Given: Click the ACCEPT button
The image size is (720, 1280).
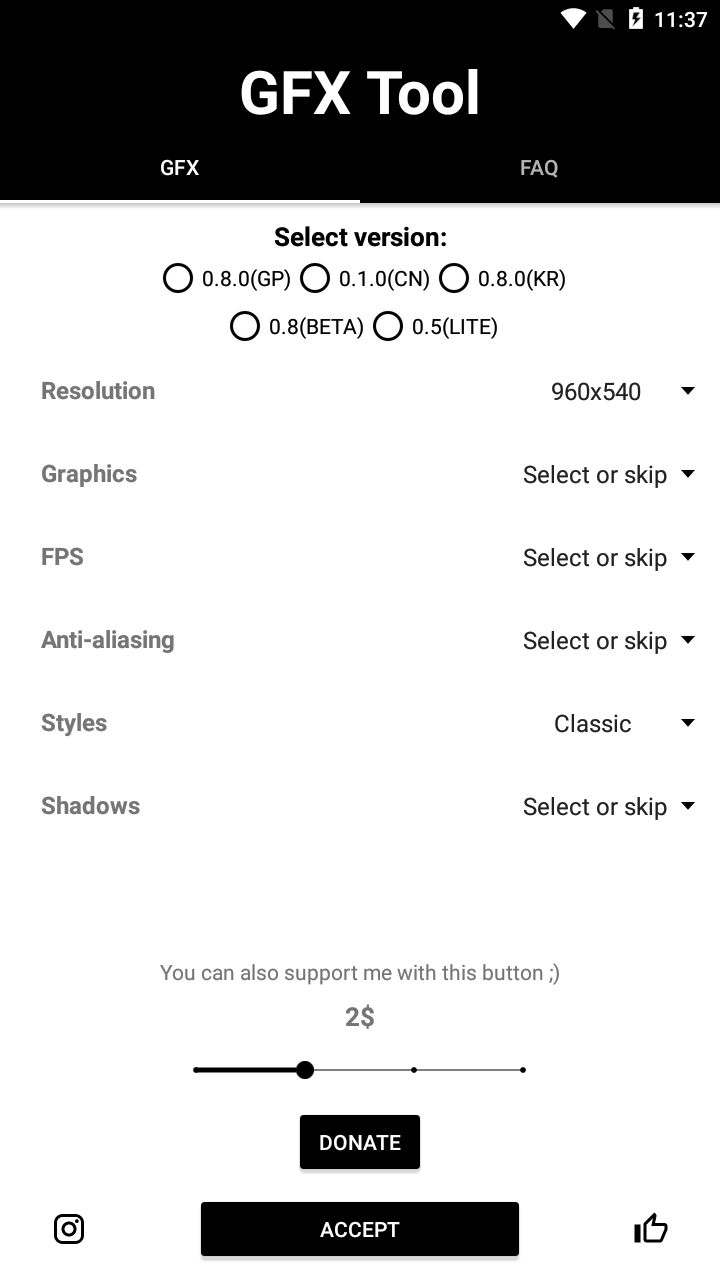Looking at the screenshot, I should [360, 1229].
